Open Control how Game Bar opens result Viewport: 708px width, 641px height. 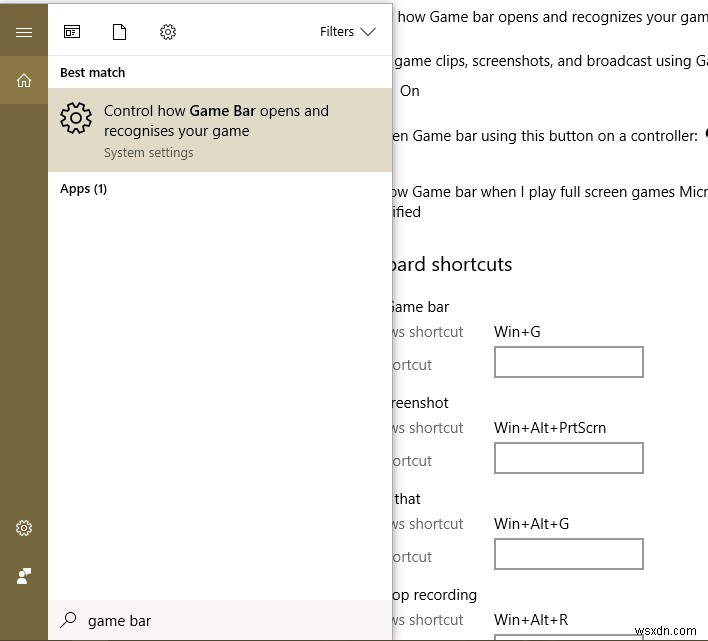click(x=220, y=130)
